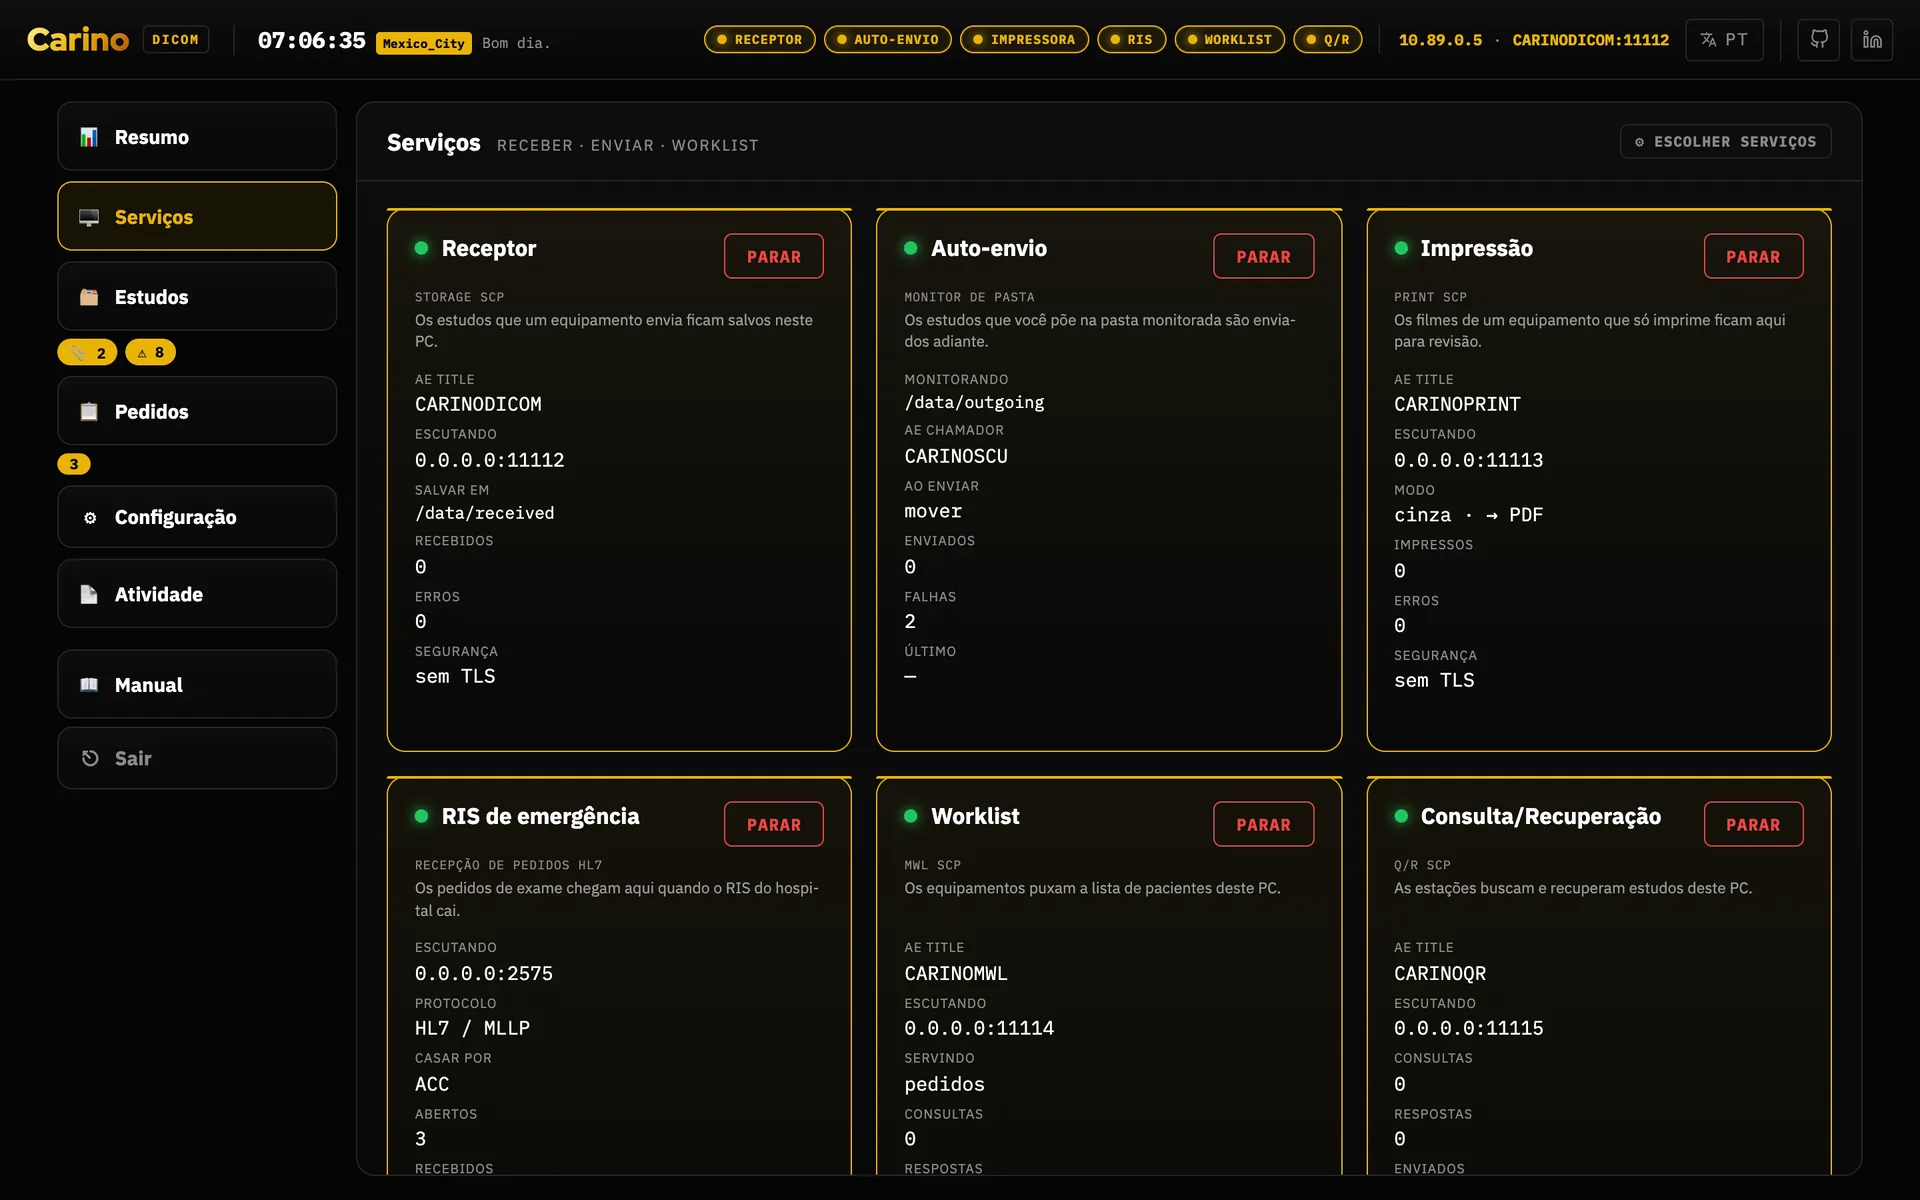Click the status dot on RIS de emergência
Image resolution: width=1920 pixels, height=1200 pixels.
421,816
